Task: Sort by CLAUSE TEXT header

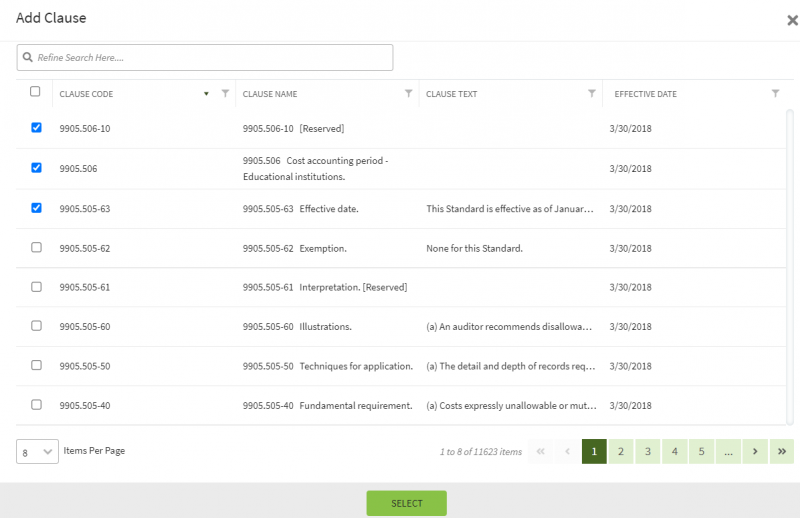Action: tap(452, 94)
